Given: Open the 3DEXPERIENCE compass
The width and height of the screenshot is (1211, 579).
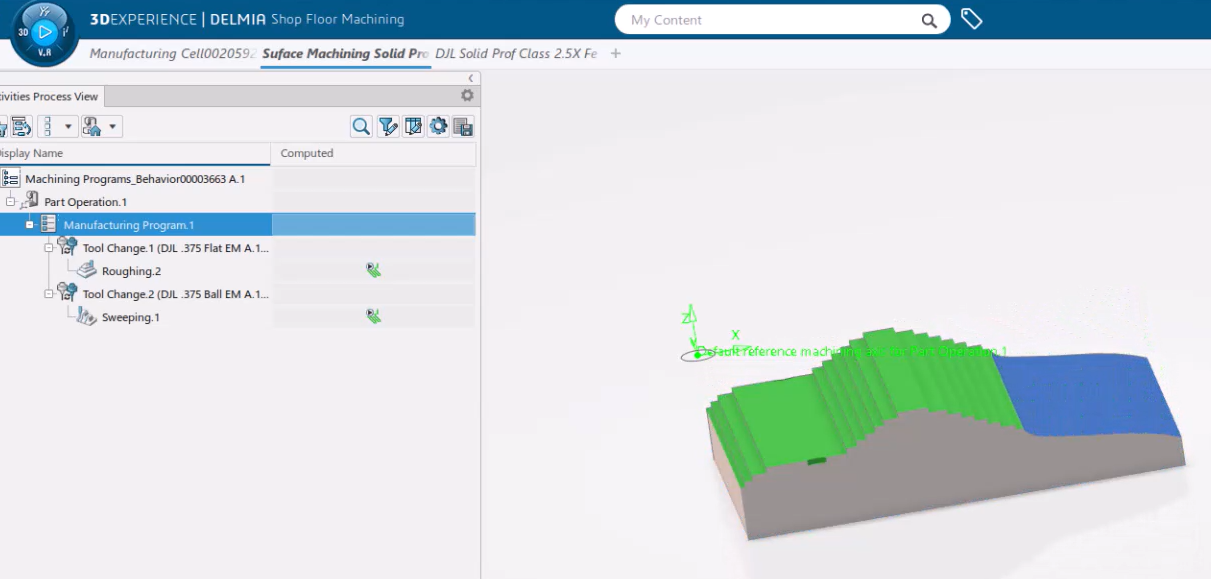Looking at the screenshot, I should pyautogui.click(x=43, y=32).
